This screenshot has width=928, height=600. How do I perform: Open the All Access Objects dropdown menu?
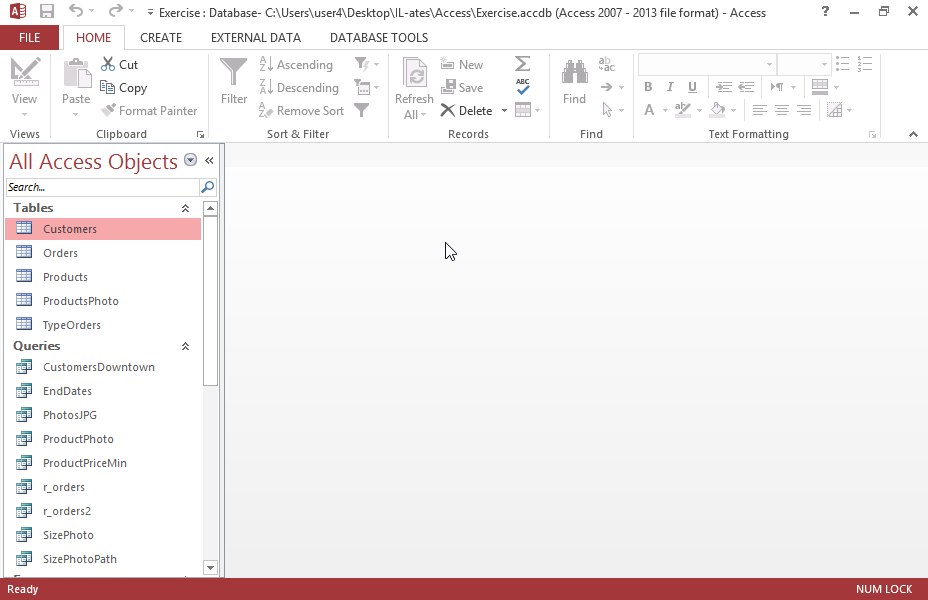click(191, 160)
